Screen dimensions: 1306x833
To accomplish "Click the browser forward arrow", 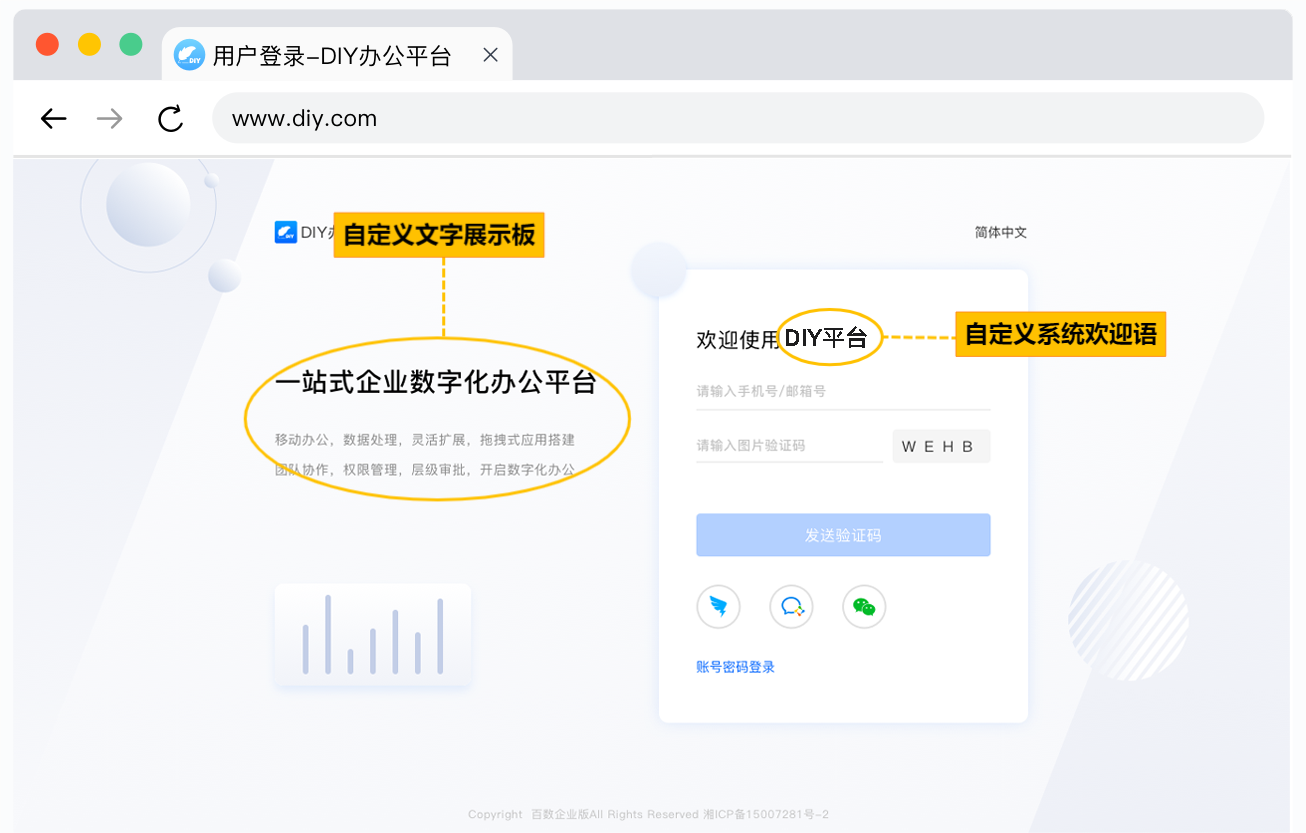I will [109, 119].
